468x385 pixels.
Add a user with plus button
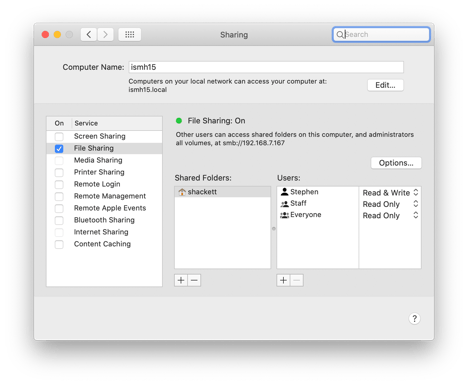tap(283, 280)
